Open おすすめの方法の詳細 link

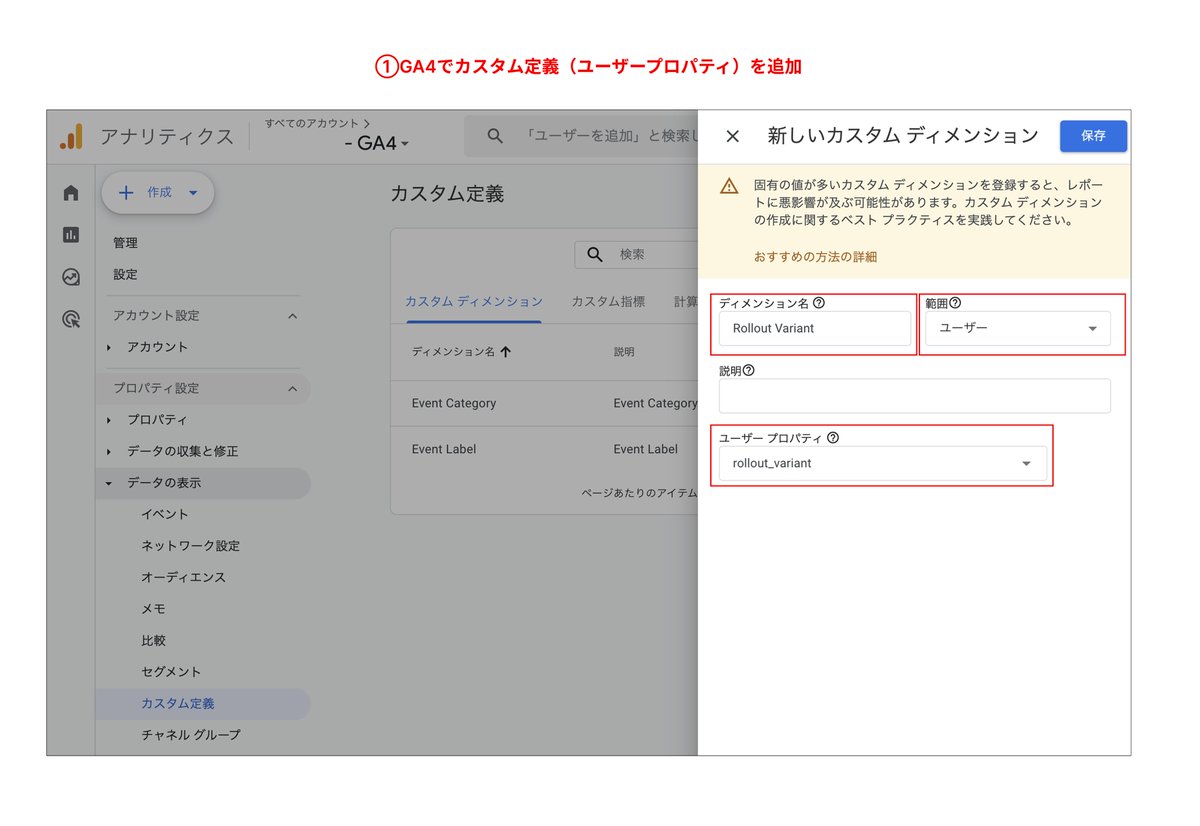coord(815,257)
